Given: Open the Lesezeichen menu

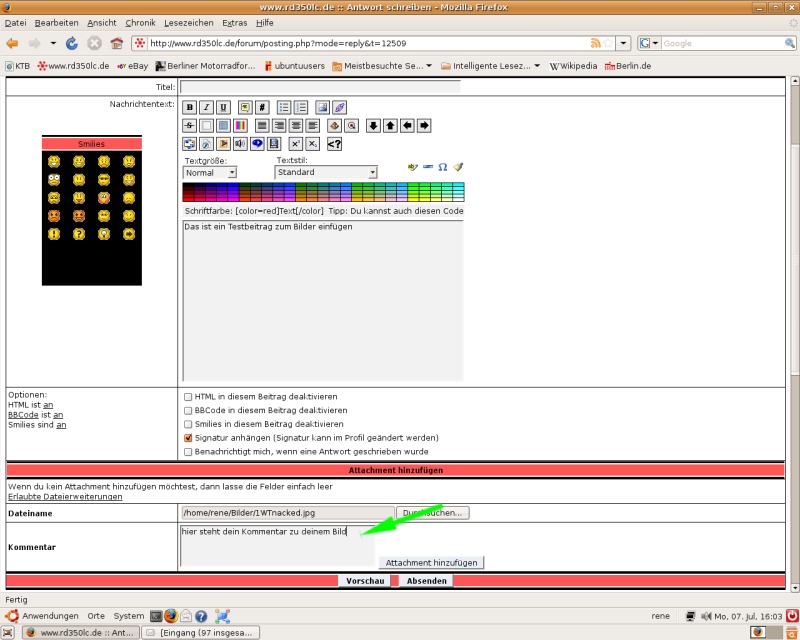Looking at the screenshot, I should point(188,22).
